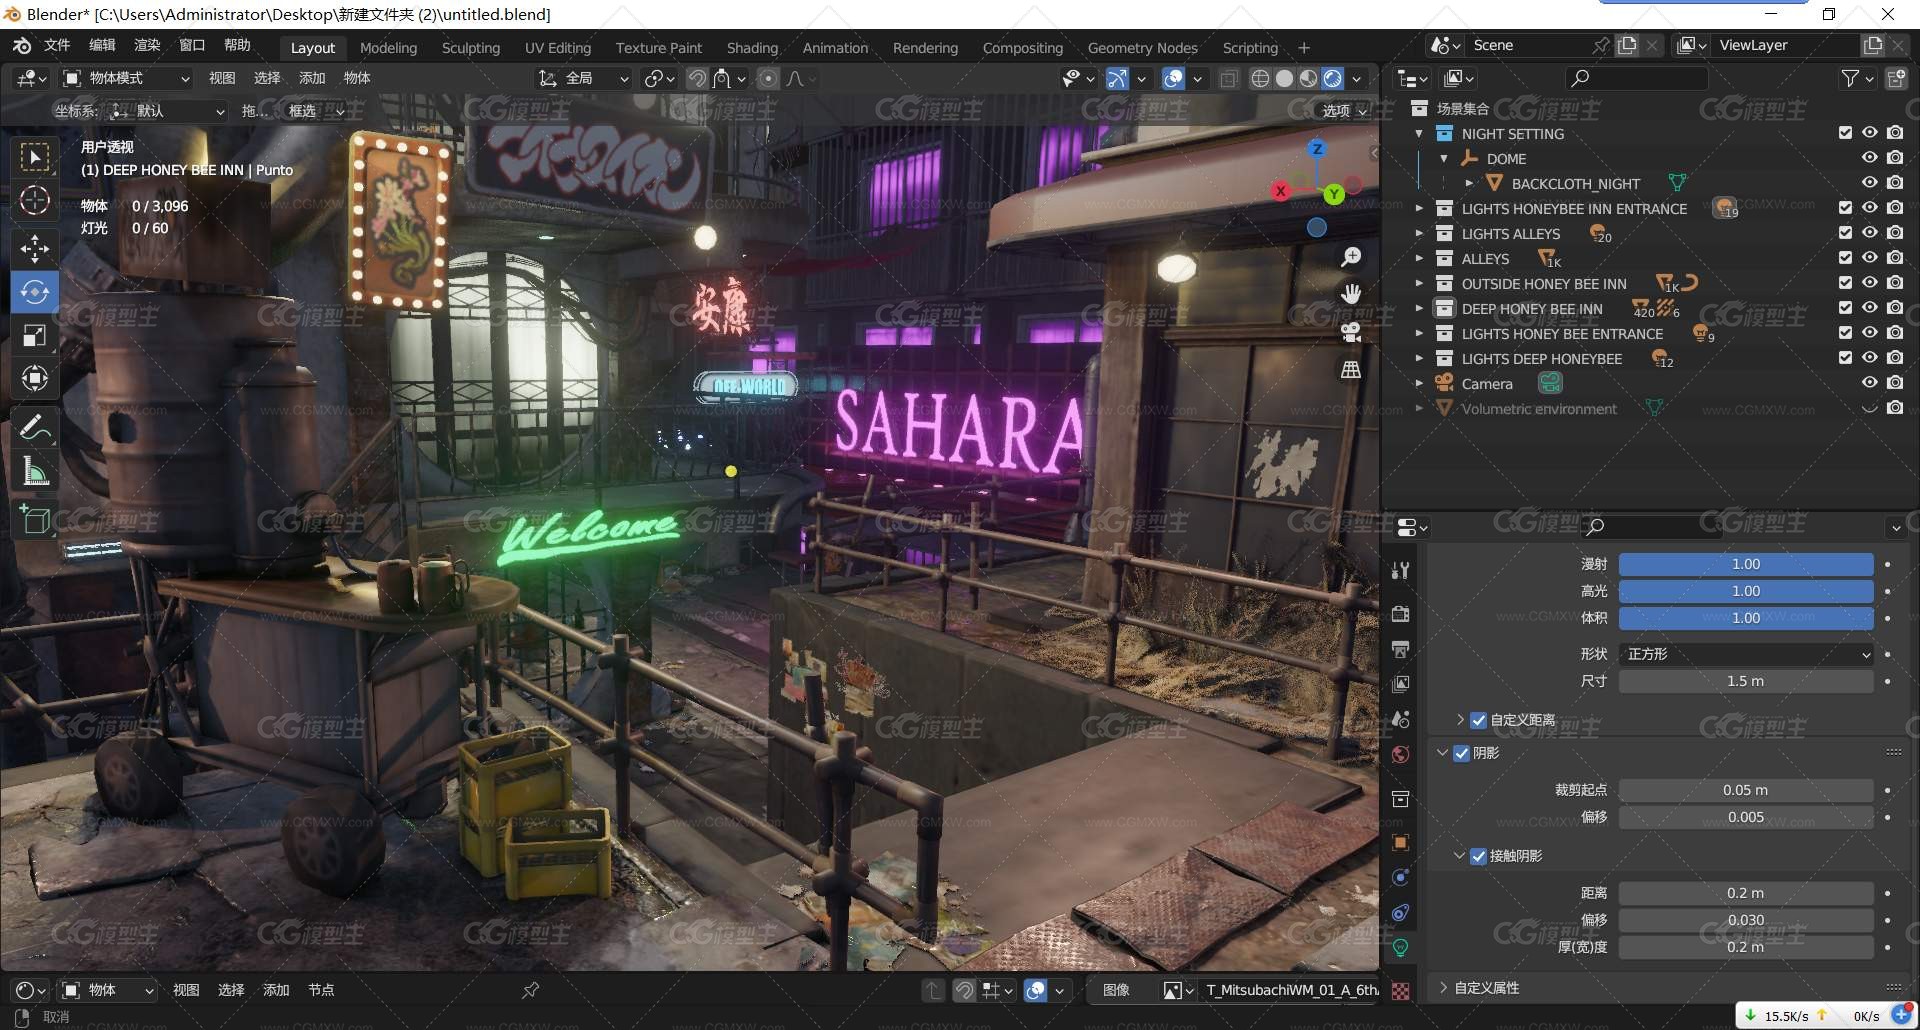Uncheck the 接触阴影 contact shadow checkbox
The height and width of the screenshot is (1030, 1920).
click(x=1479, y=856)
